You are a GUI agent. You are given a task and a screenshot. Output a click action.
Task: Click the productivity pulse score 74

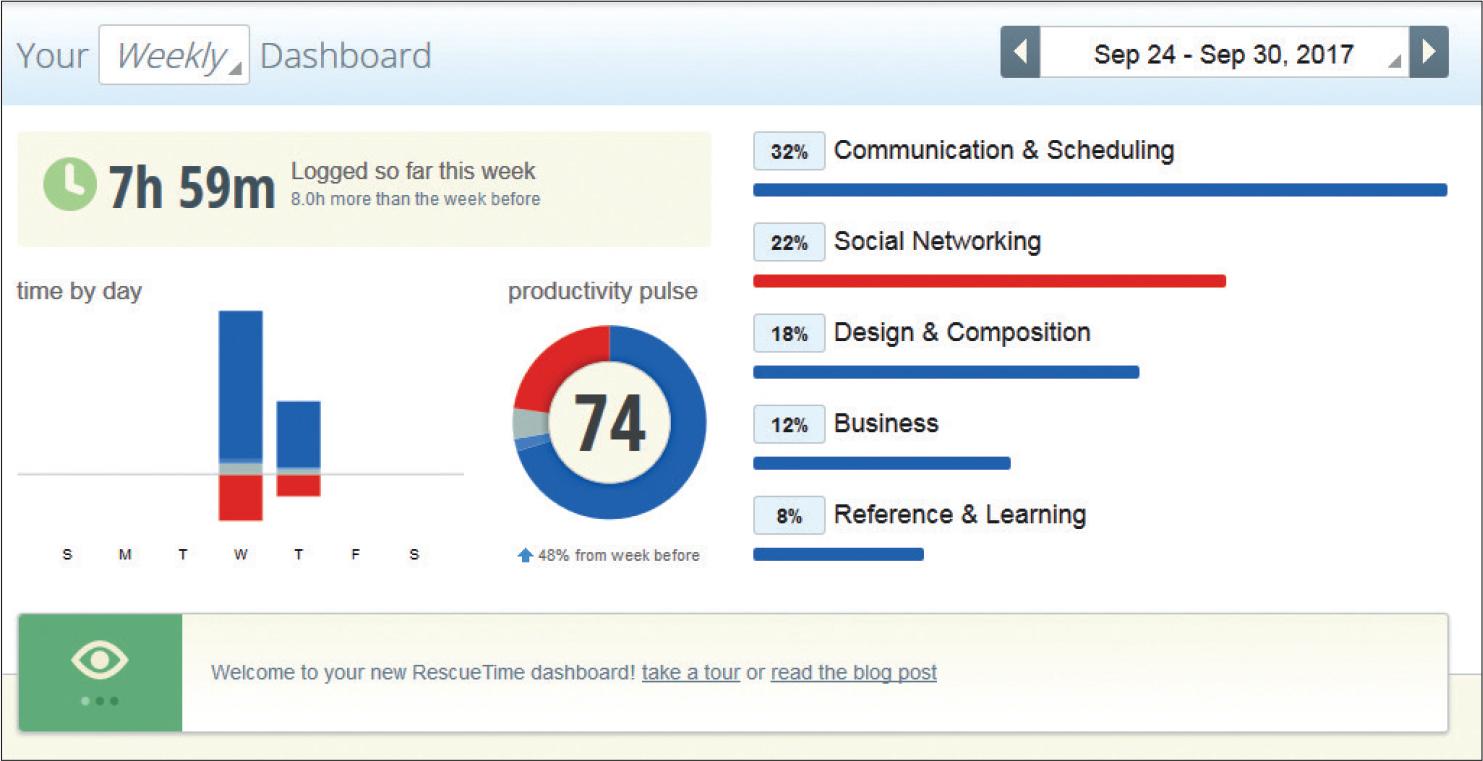point(609,423)
